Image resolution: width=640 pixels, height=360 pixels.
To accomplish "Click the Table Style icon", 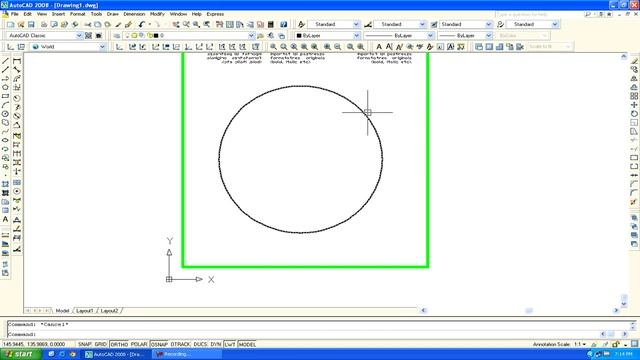I will pos(434,24).
